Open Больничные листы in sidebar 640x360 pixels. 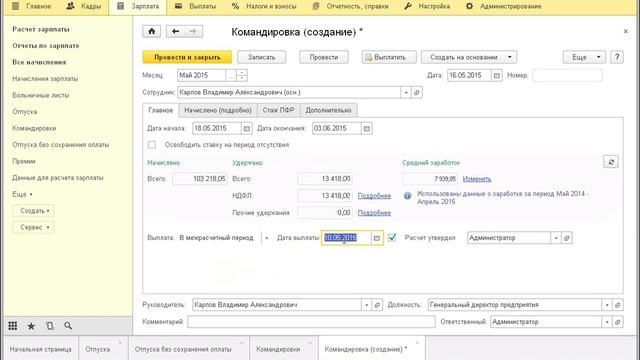[40, 95]
